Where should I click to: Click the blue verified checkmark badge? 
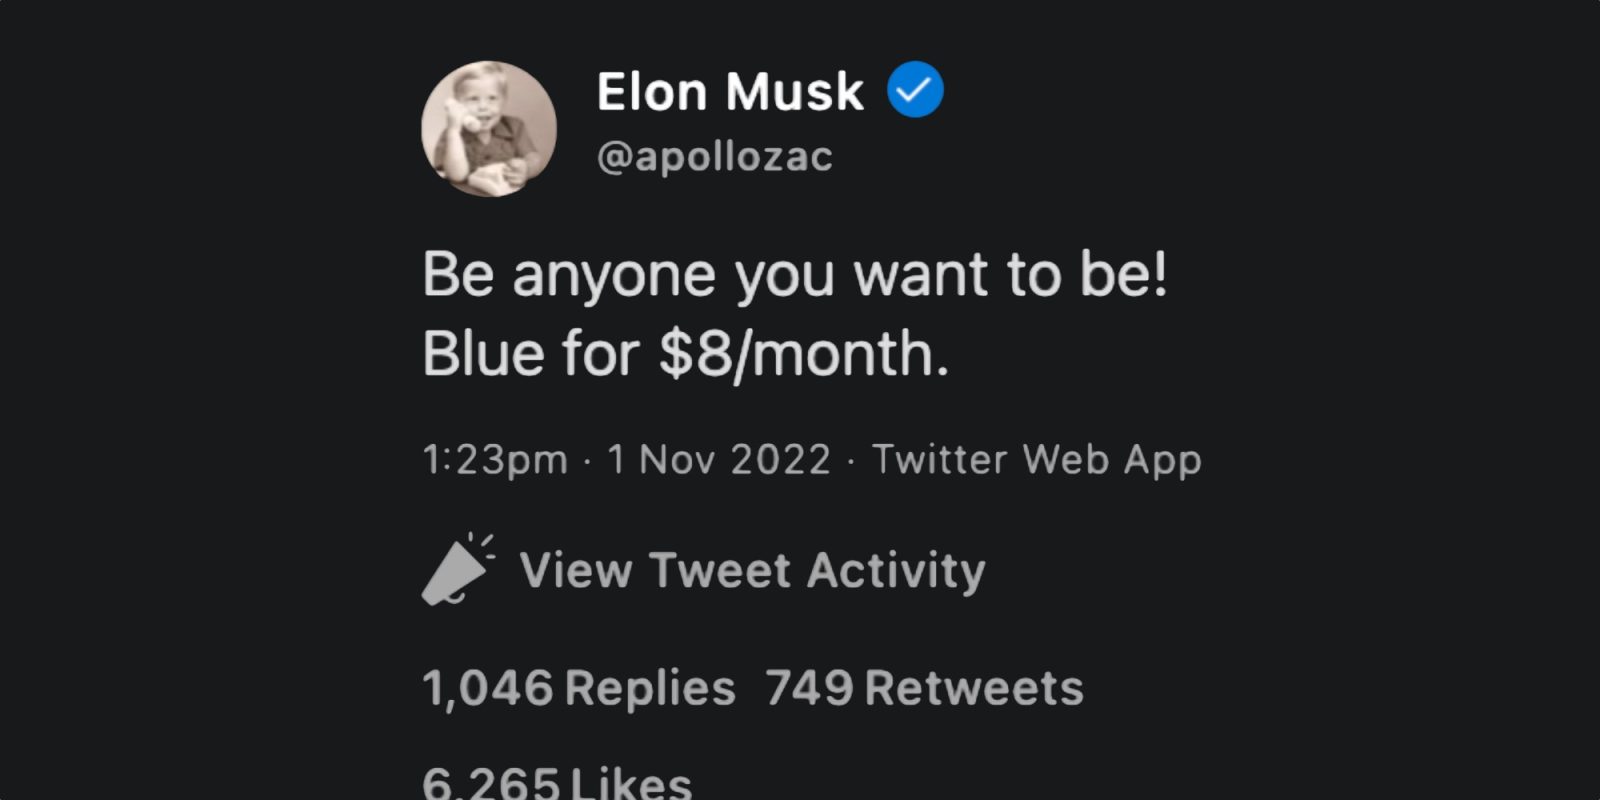[915, 90]
